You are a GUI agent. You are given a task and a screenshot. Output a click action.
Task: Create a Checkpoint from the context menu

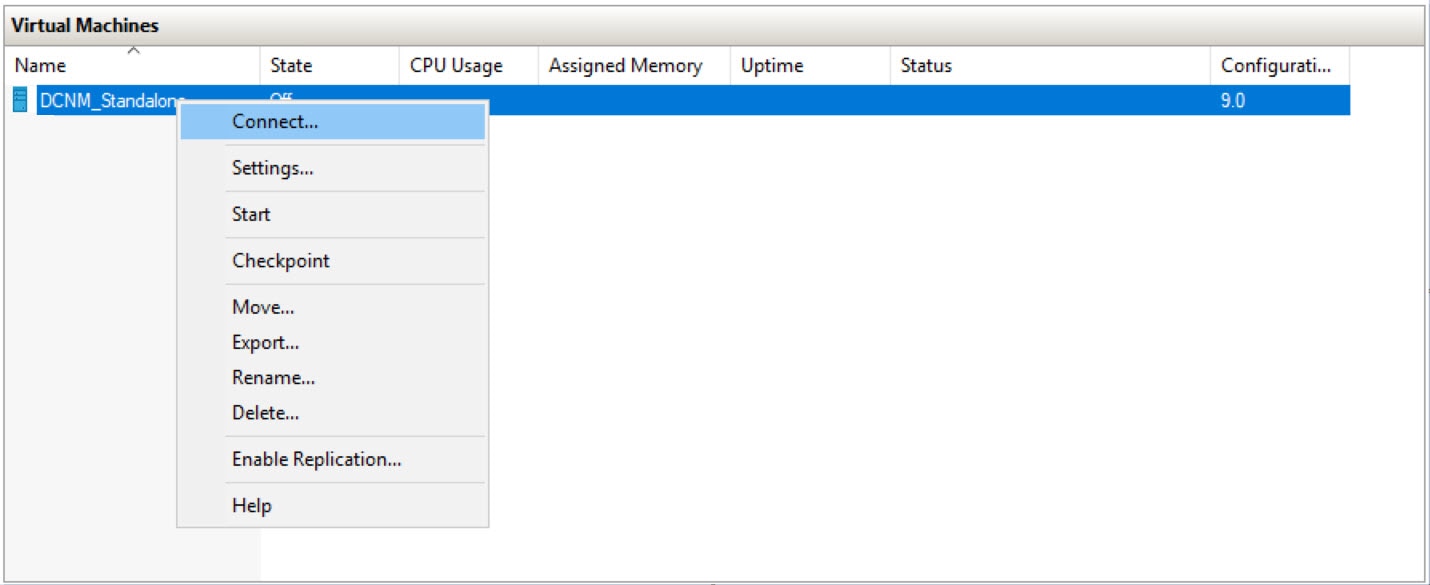click(x=333, y=260)
